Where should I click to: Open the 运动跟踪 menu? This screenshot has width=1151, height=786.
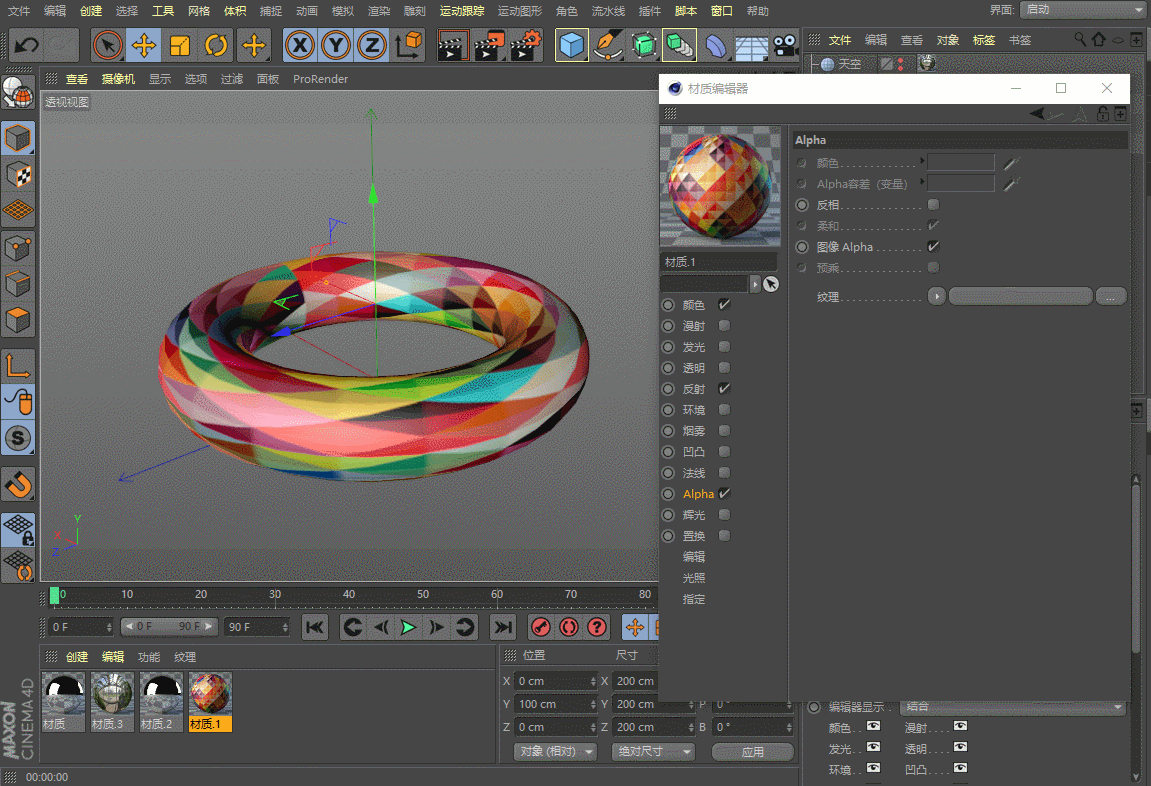[x=461, y=11]
